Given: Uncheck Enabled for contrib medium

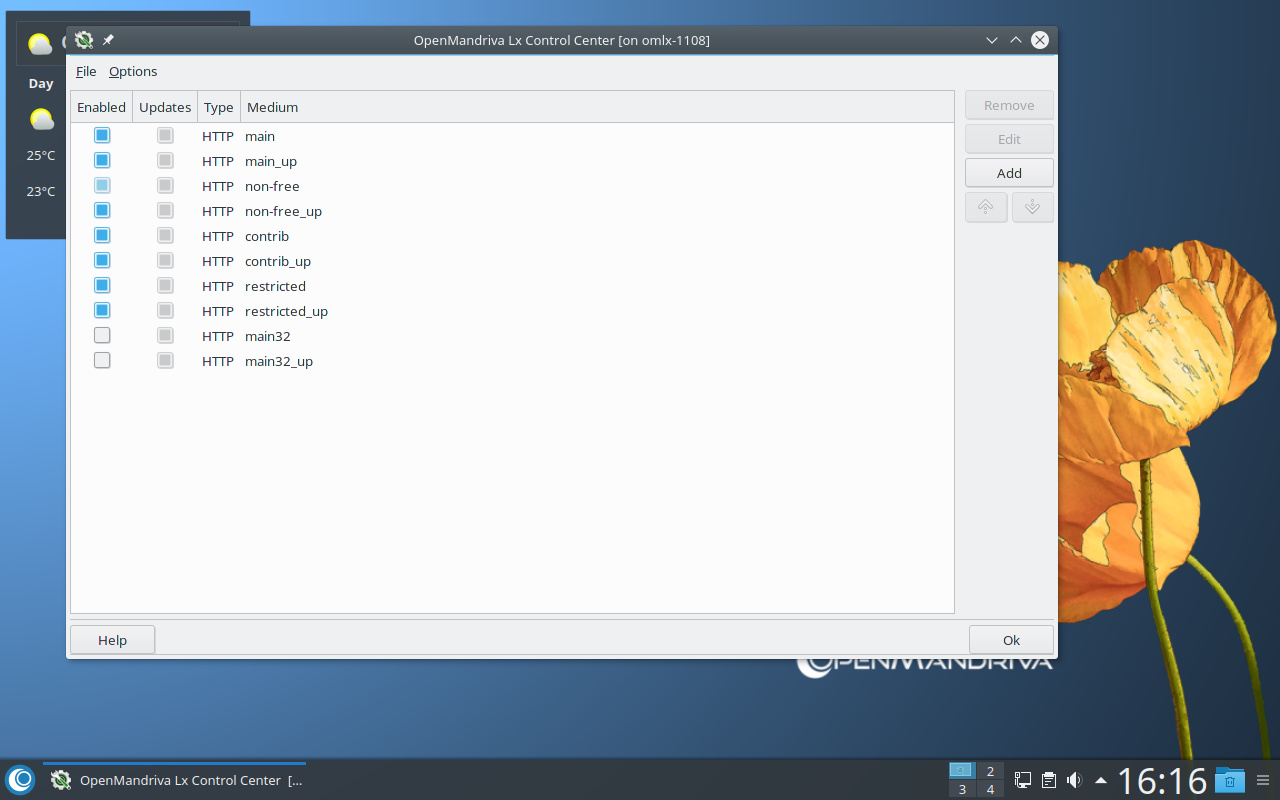Looking at the screenshot, I should point(102,235).
